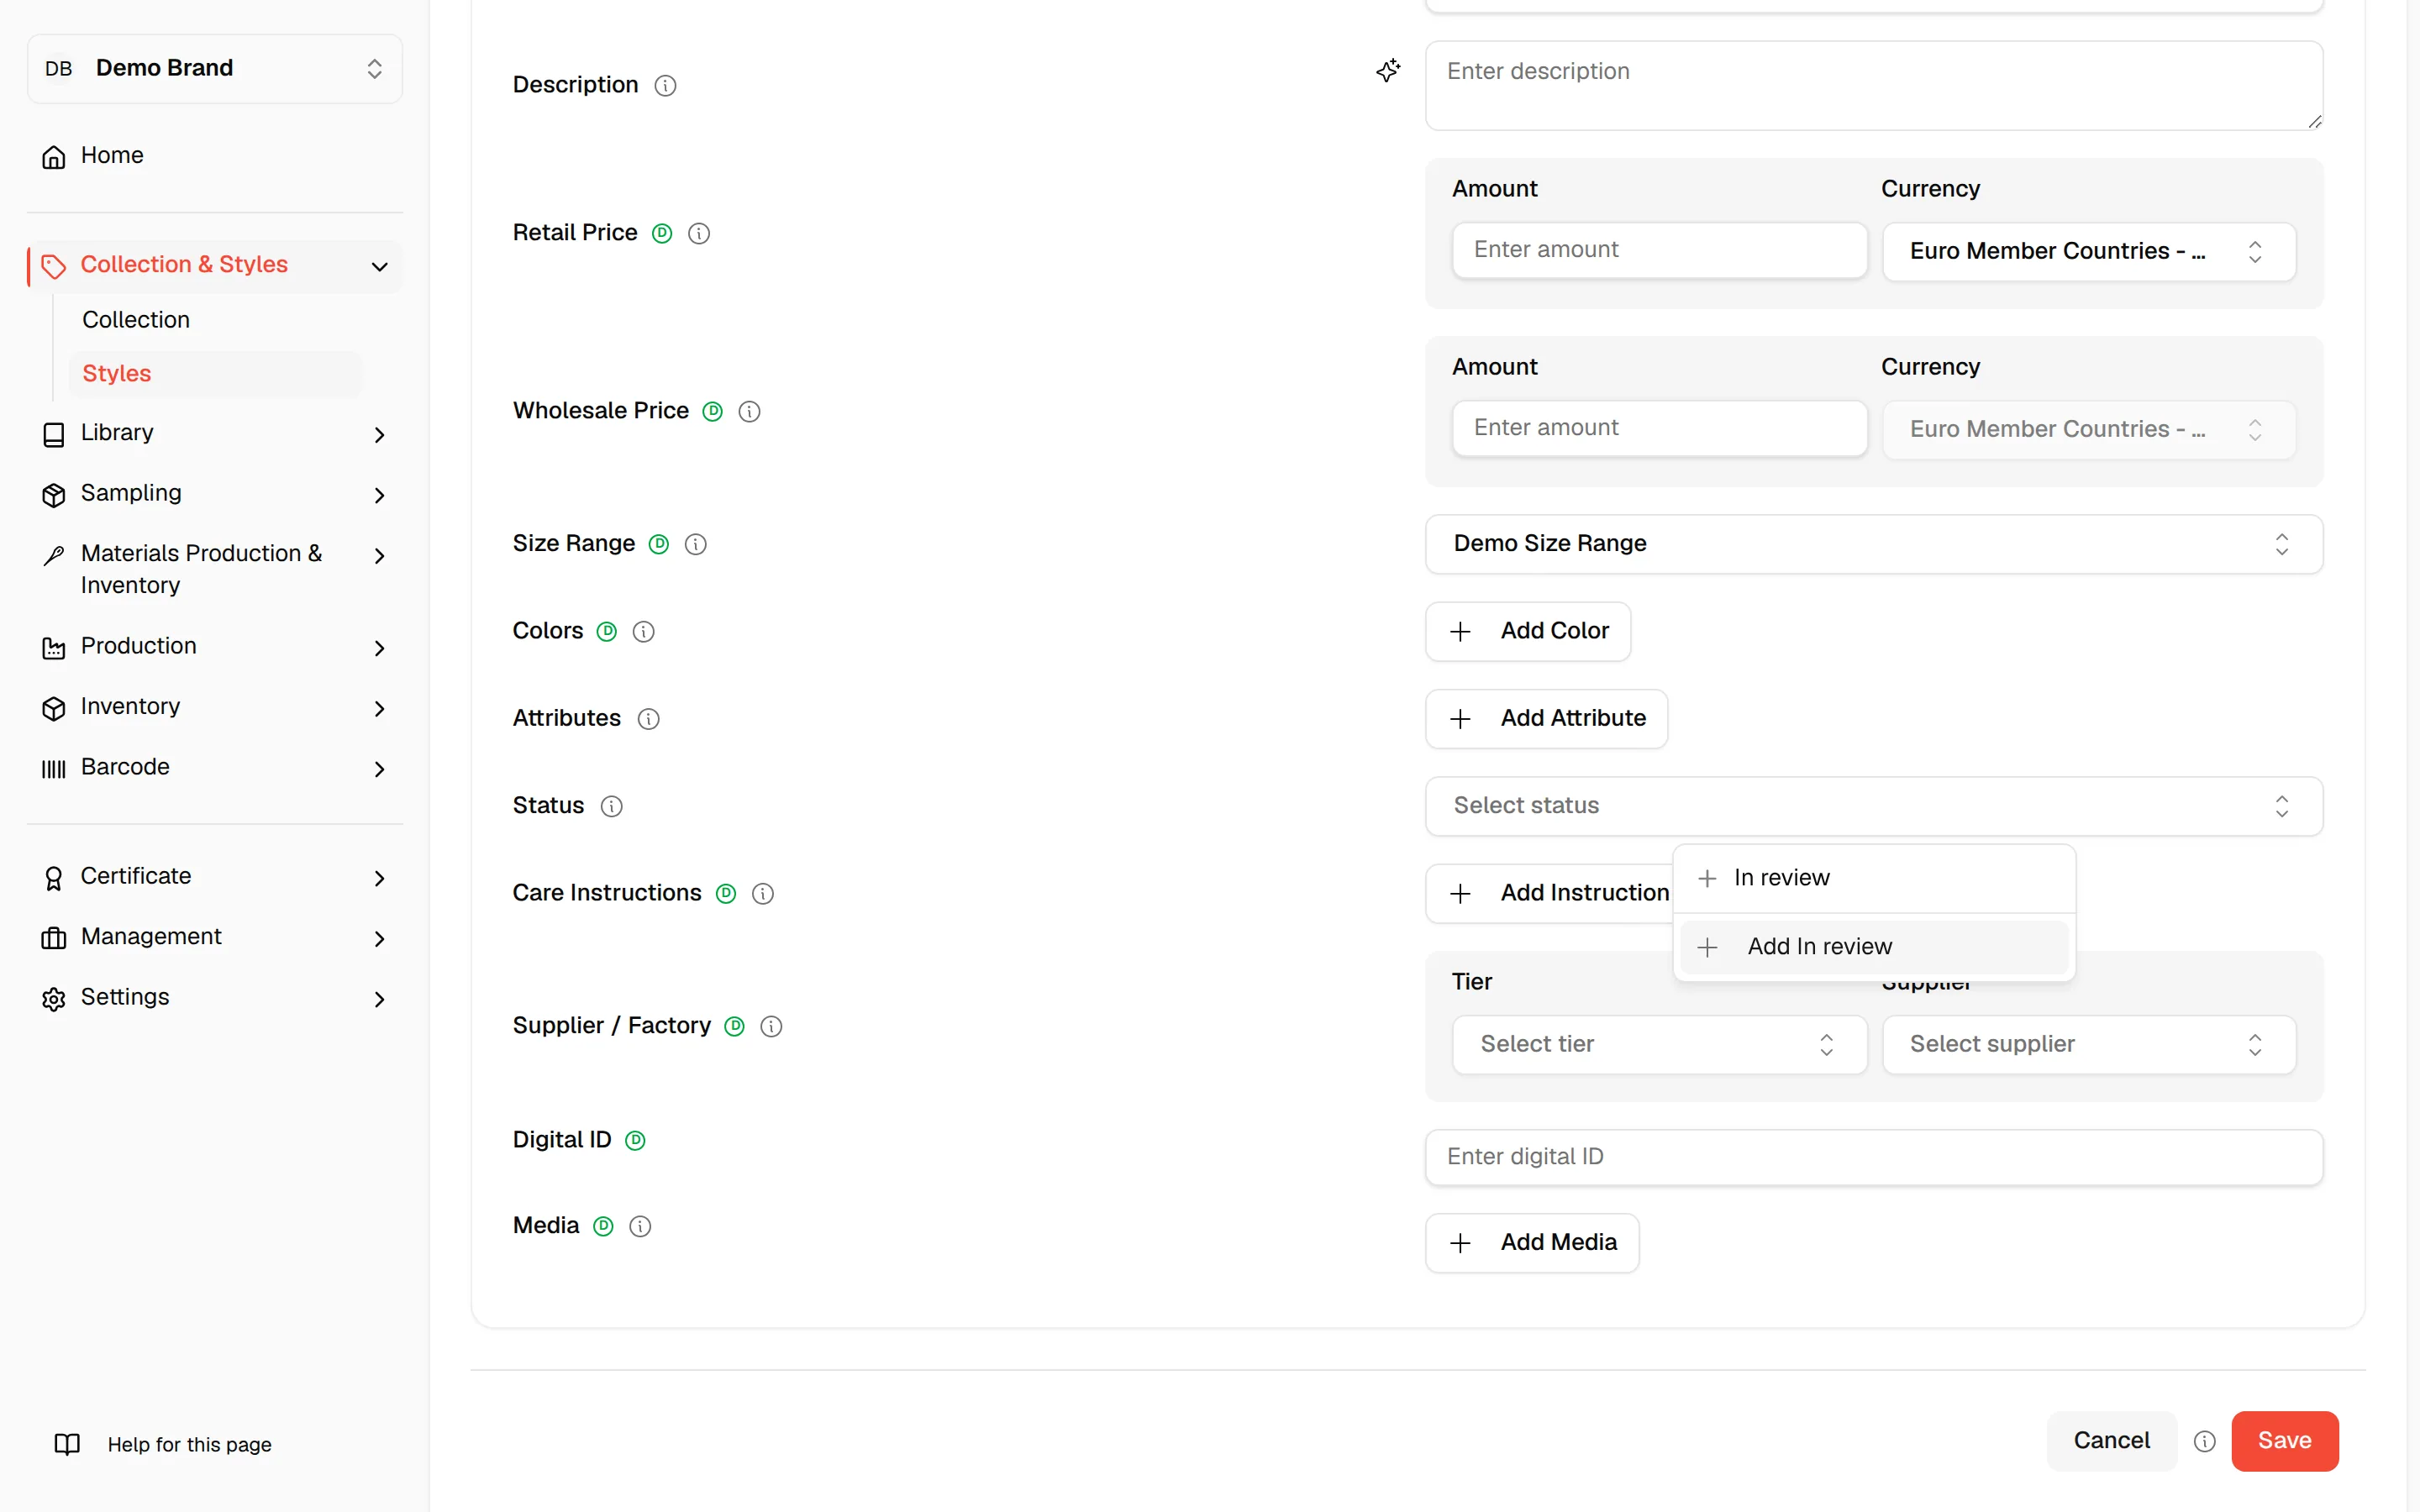
Task: Expand the Library menu chevron
Action: 379,434
